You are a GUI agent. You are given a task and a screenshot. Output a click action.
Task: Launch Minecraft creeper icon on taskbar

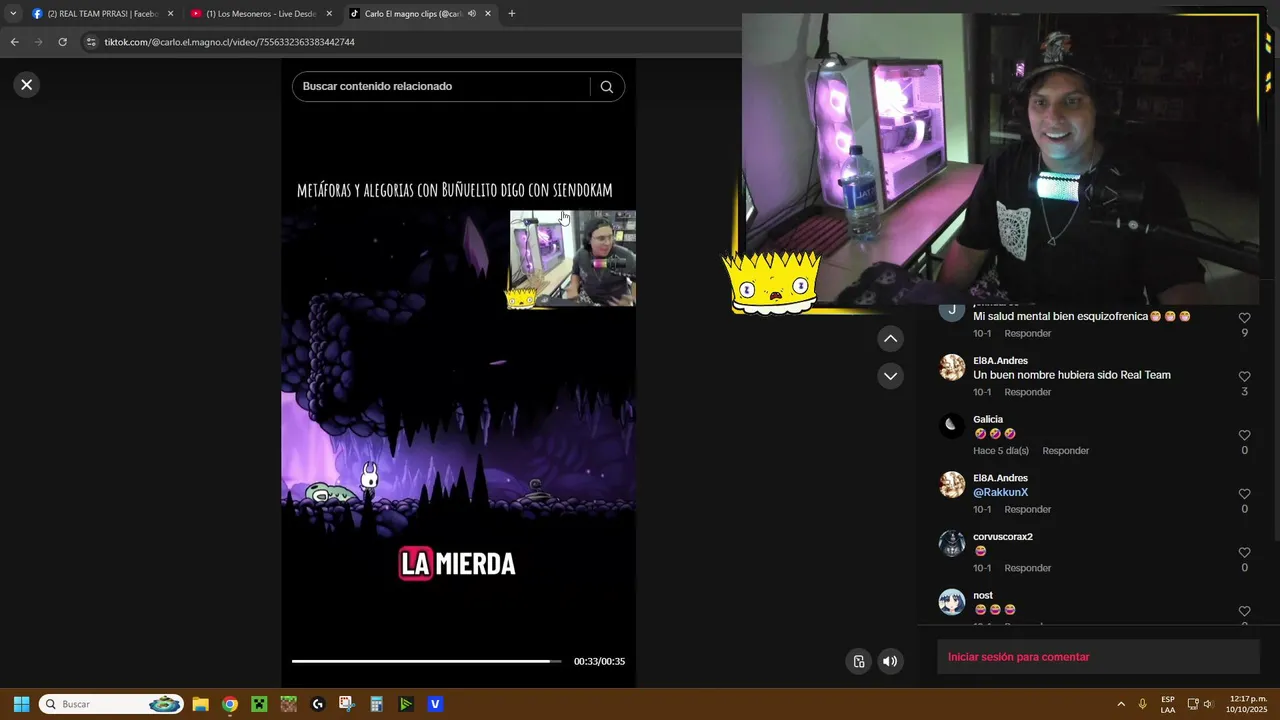point(259,704)
